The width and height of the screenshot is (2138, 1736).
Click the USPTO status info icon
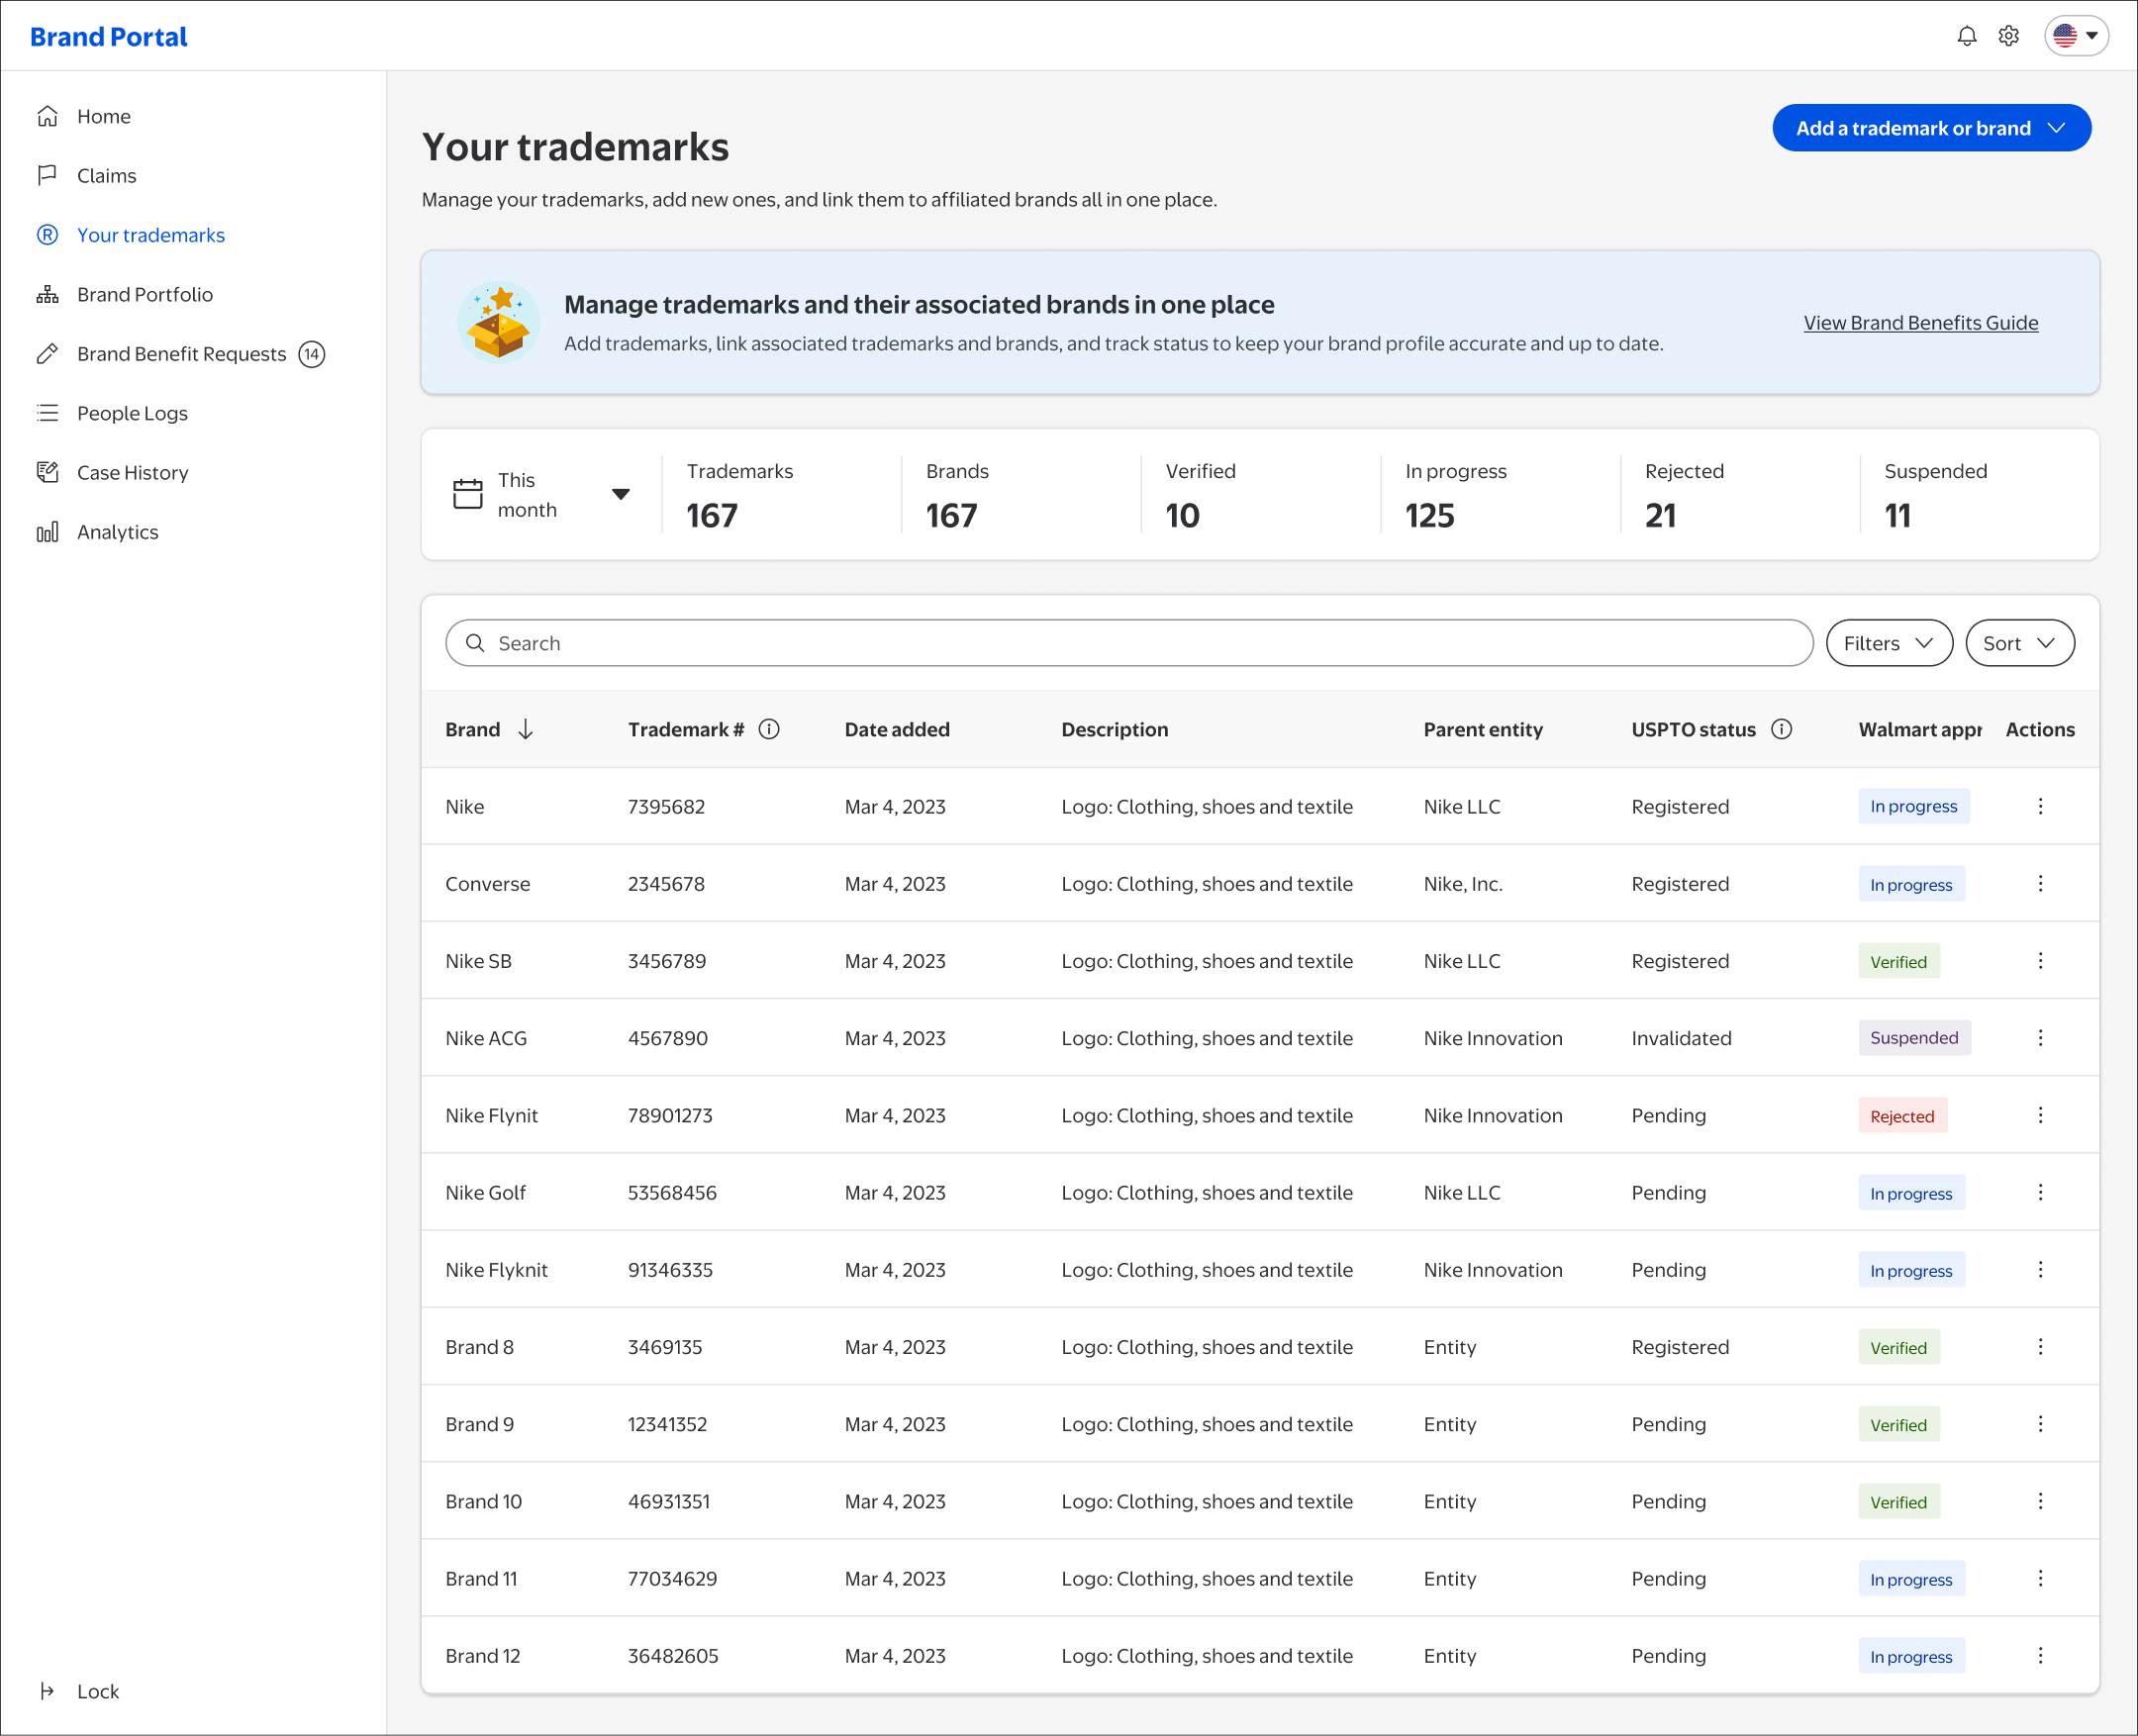[x=1781, y=729]
